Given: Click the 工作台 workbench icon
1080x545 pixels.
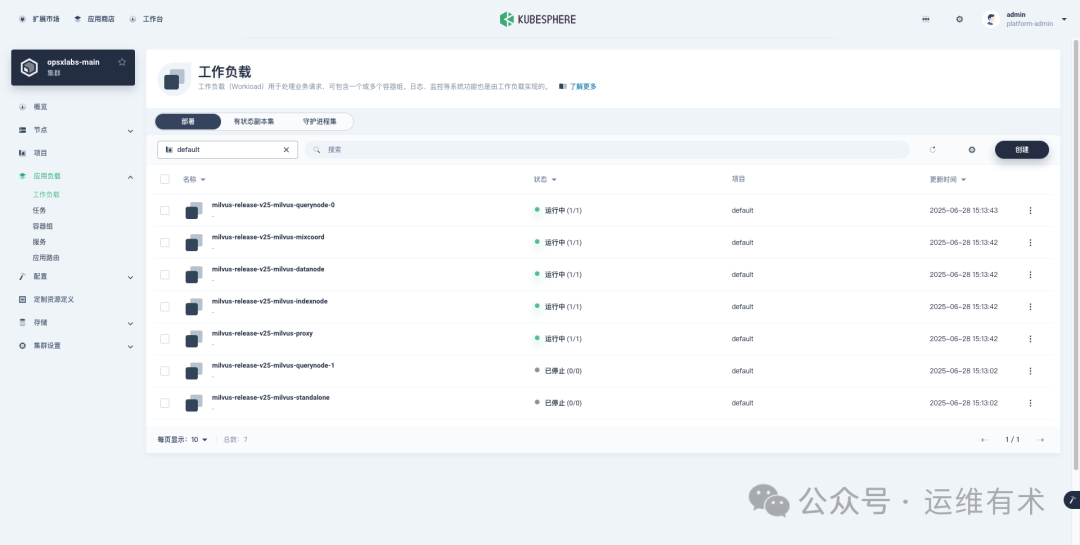Looking at the screenshot, I should 133,19.
